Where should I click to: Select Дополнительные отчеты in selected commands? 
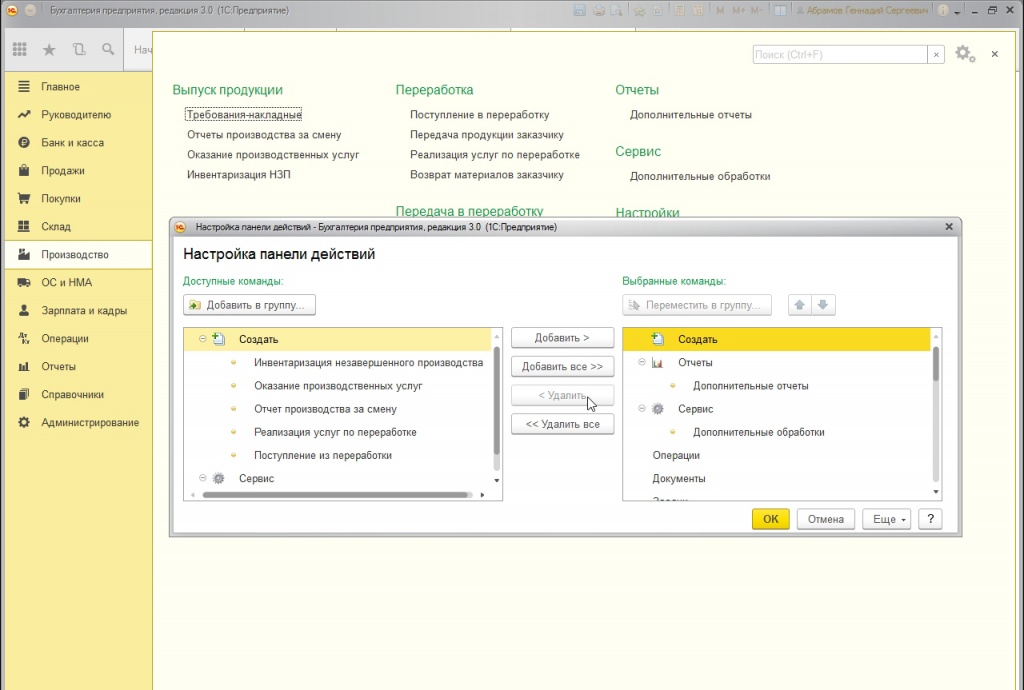(x=750, y=386)
